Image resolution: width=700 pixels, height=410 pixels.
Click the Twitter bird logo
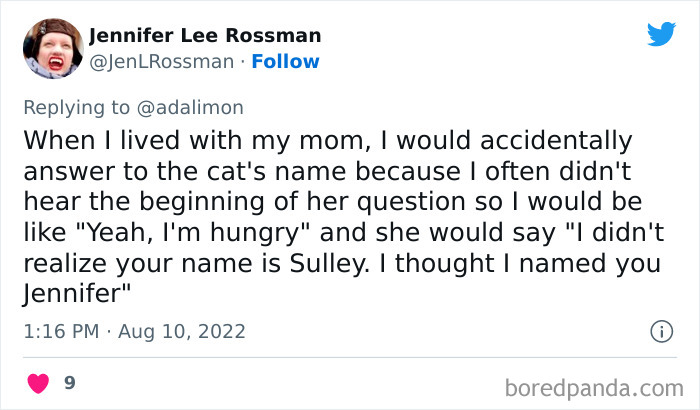[x=661, y=35]
